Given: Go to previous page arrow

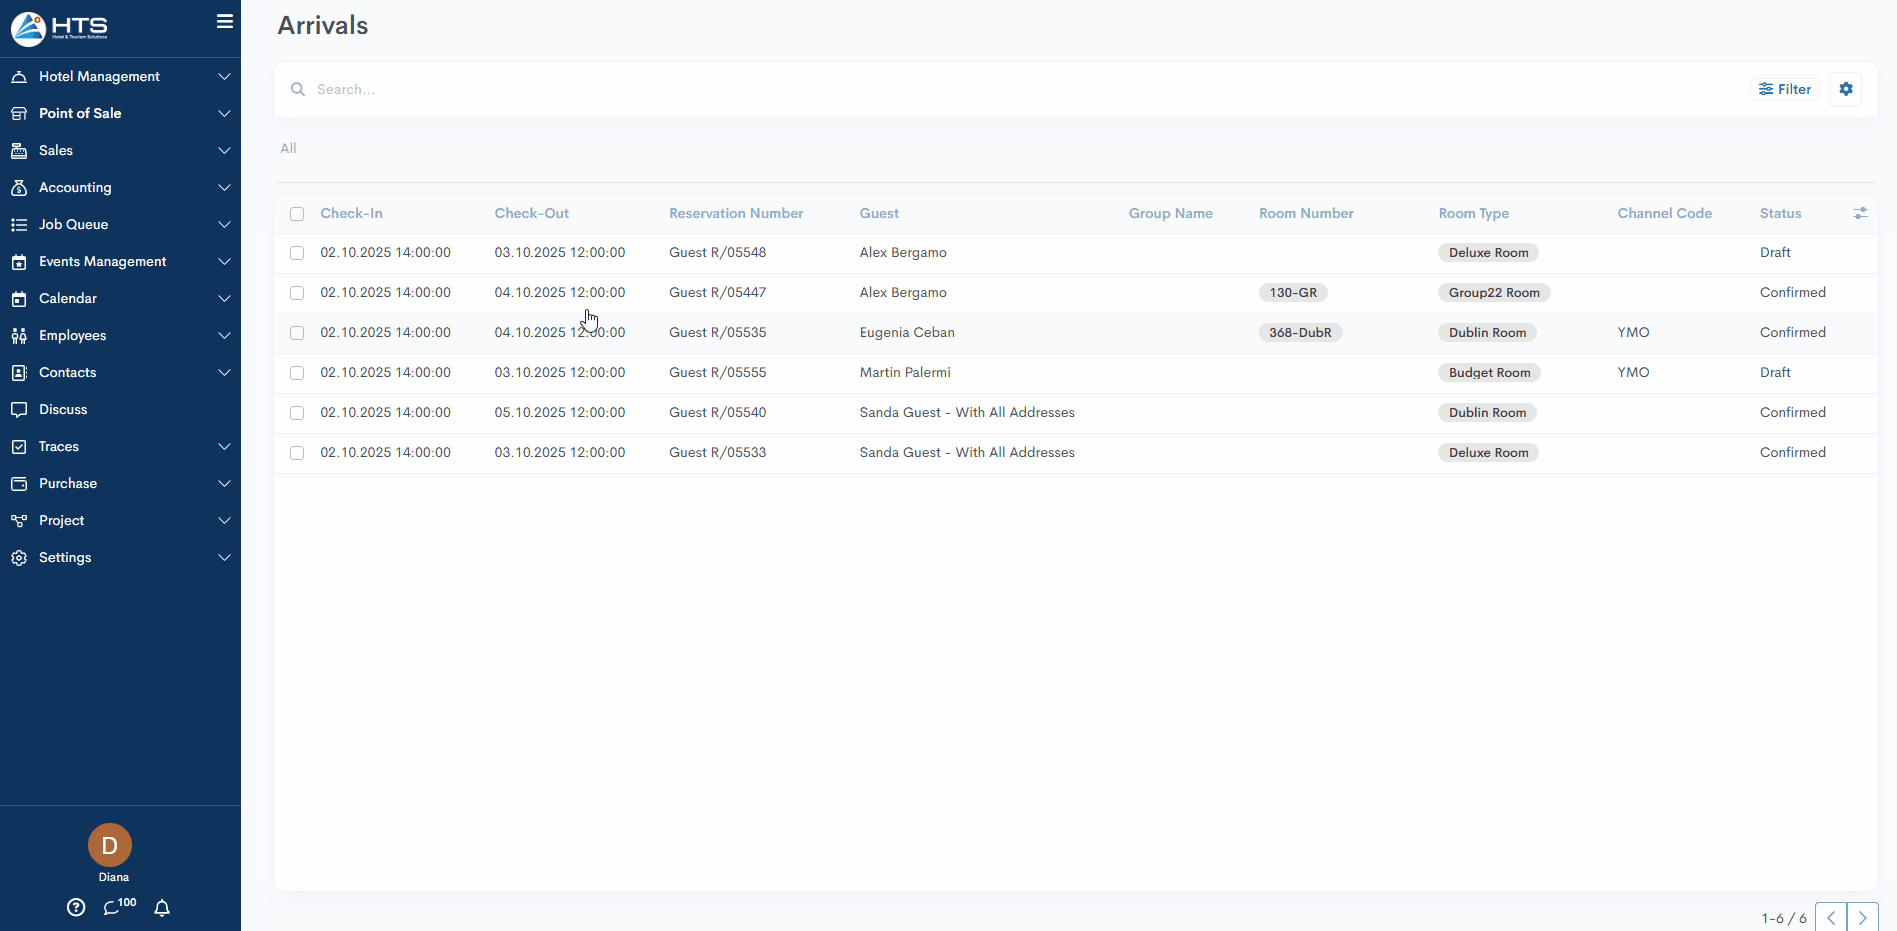Looking at the screenshot, I should tap(1831, 917).
